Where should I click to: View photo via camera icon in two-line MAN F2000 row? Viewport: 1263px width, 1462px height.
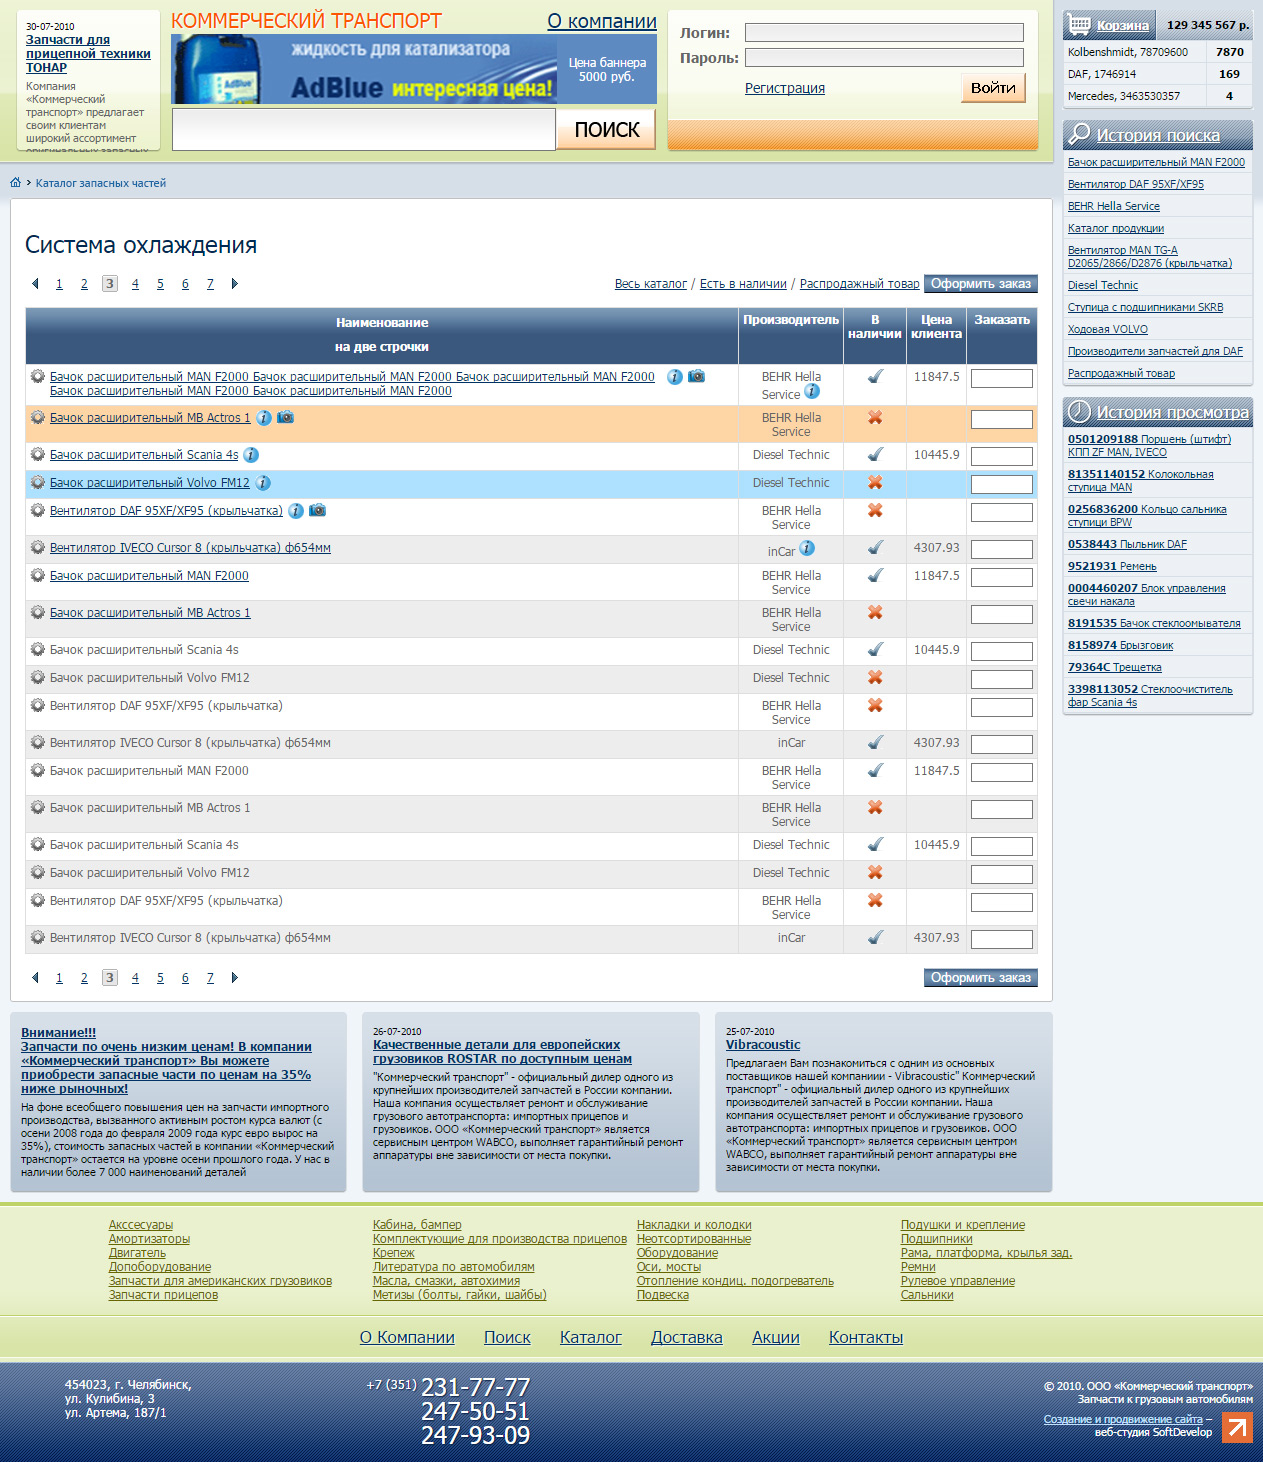click(x=697, y=376)
